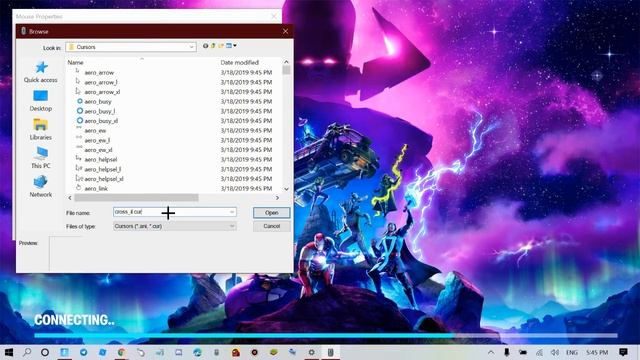Image resolution: width=640 pixels, height=360 pixels.
Task: Open the clock showing 5:45 PM
Action: (597, 352)
